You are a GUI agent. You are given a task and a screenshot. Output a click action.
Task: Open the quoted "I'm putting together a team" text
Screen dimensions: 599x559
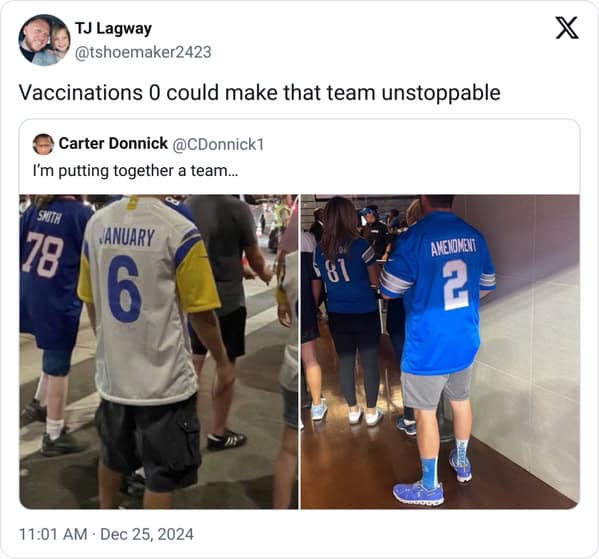coord(136,170)
